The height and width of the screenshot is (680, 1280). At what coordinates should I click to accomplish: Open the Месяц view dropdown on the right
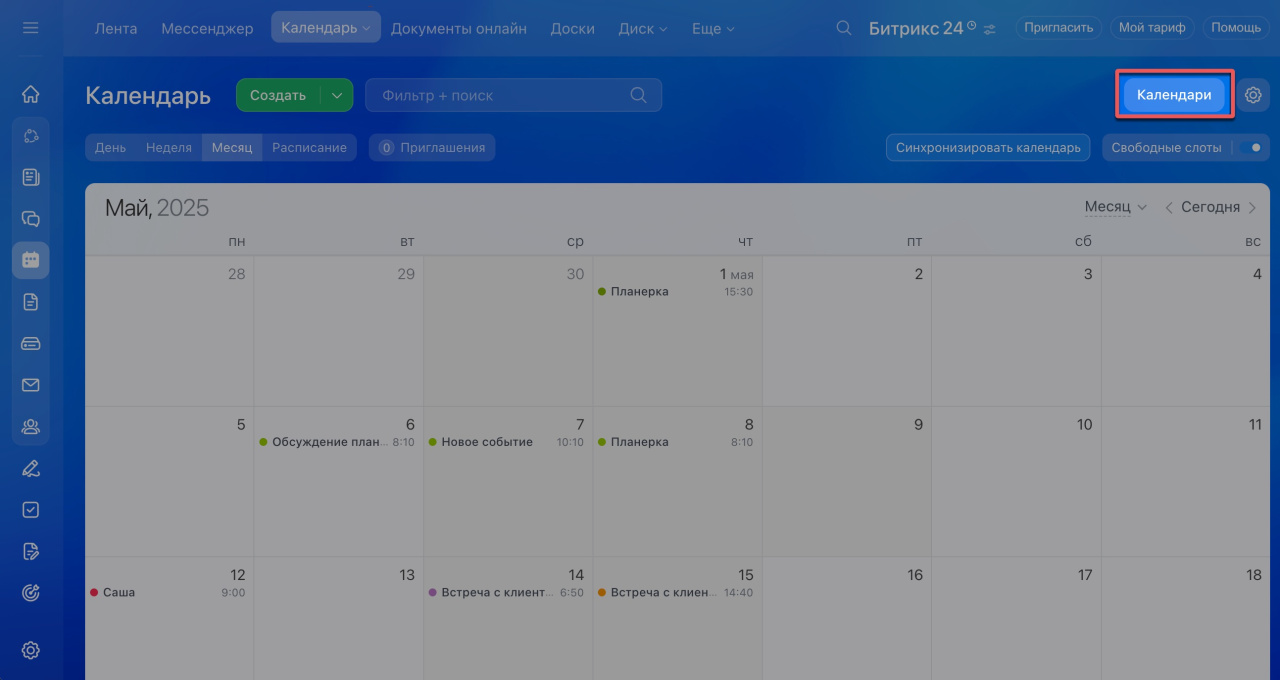(x=1115, y=207)
